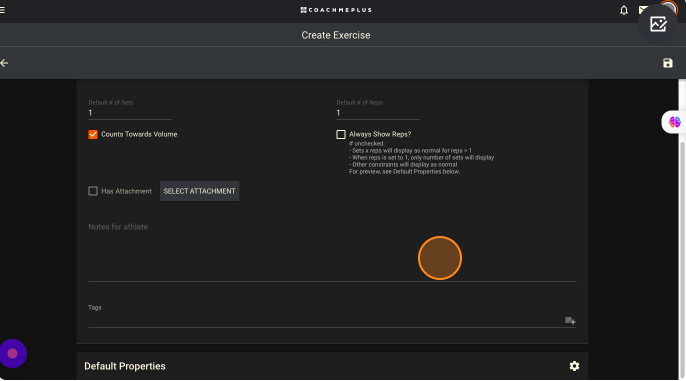Click the add tag icon in the Tags field
This screenshot has width=686, height=381.
click(x=570, y=321)
